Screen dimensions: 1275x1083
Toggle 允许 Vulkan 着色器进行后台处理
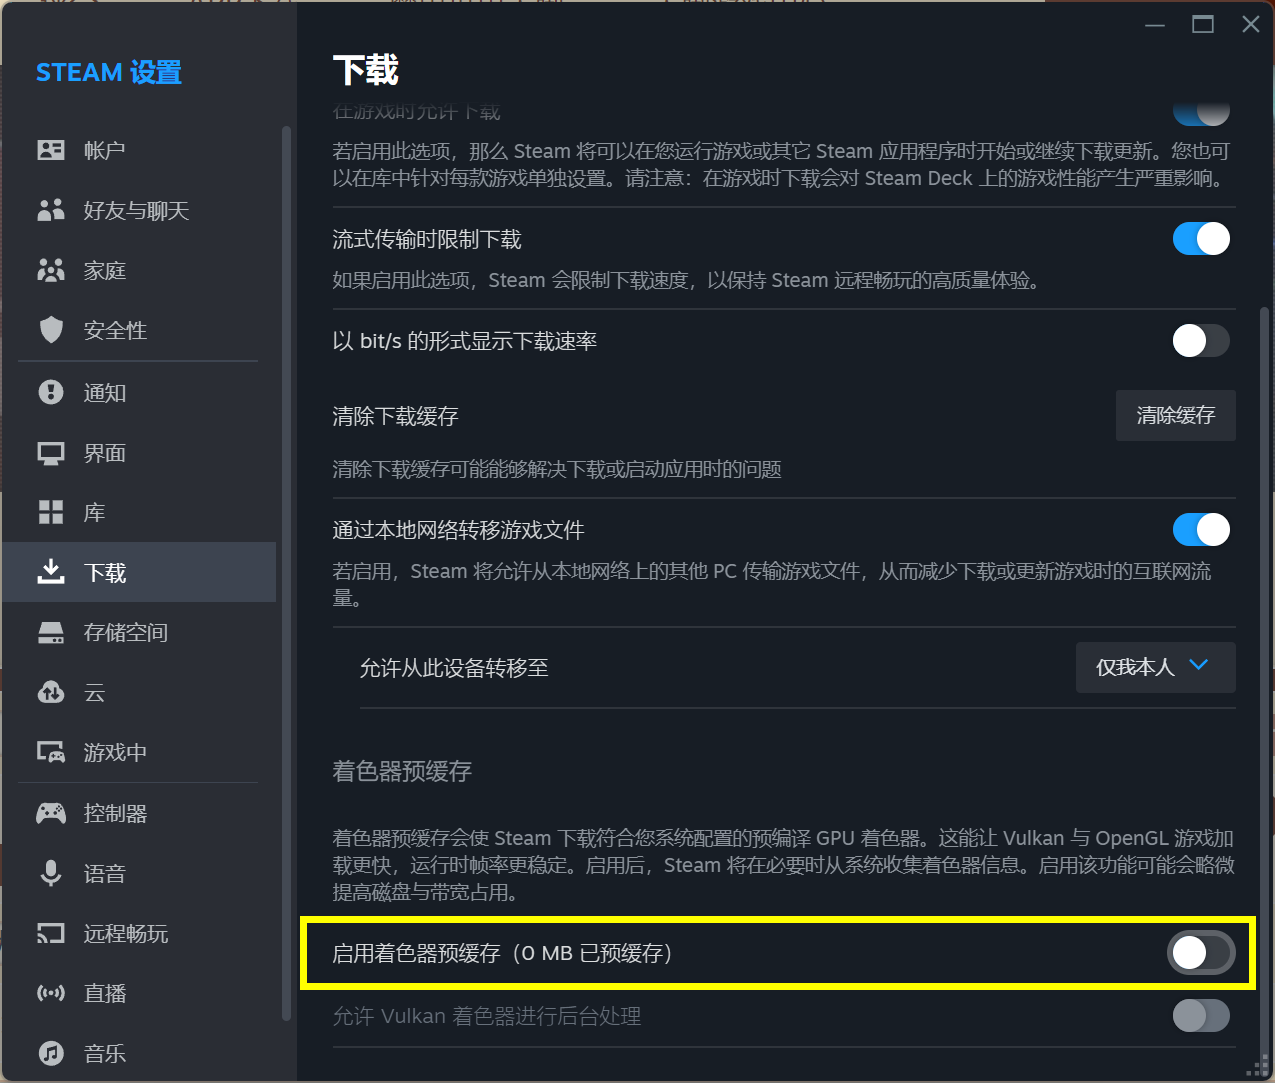pos(1201,1016)
